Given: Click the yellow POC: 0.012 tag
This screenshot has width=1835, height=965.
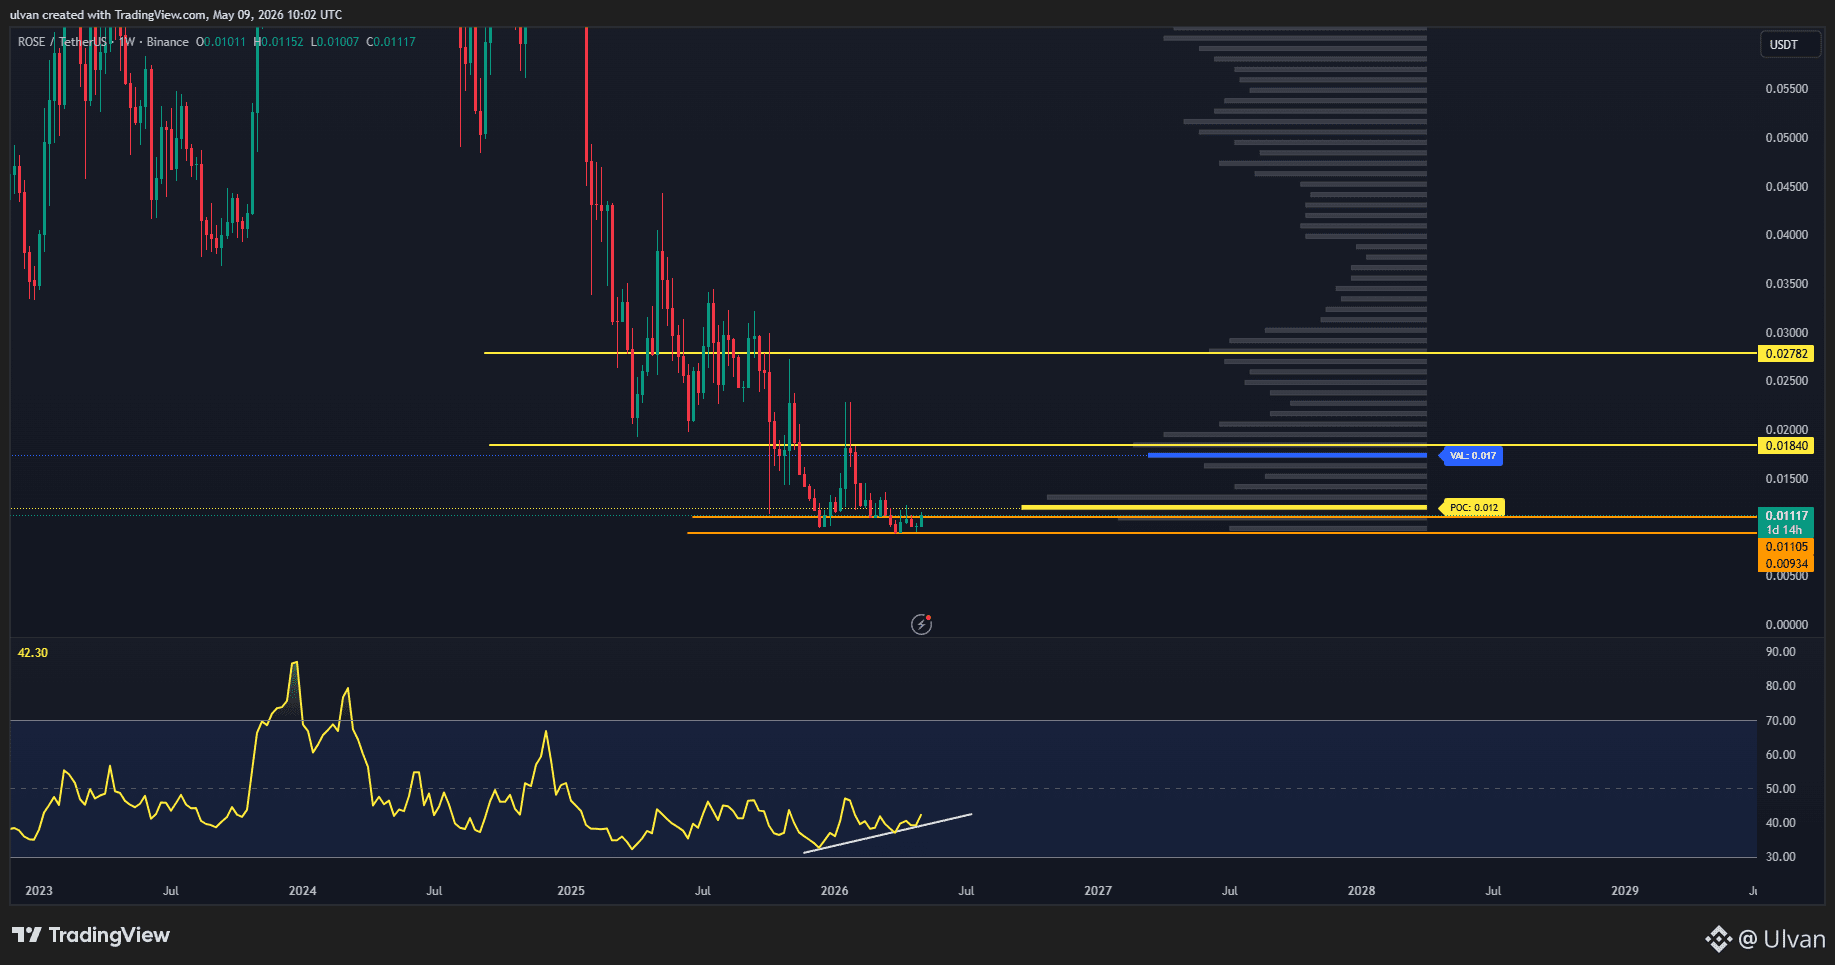Looking at the screenshot, I should (x=1472, y=508).
